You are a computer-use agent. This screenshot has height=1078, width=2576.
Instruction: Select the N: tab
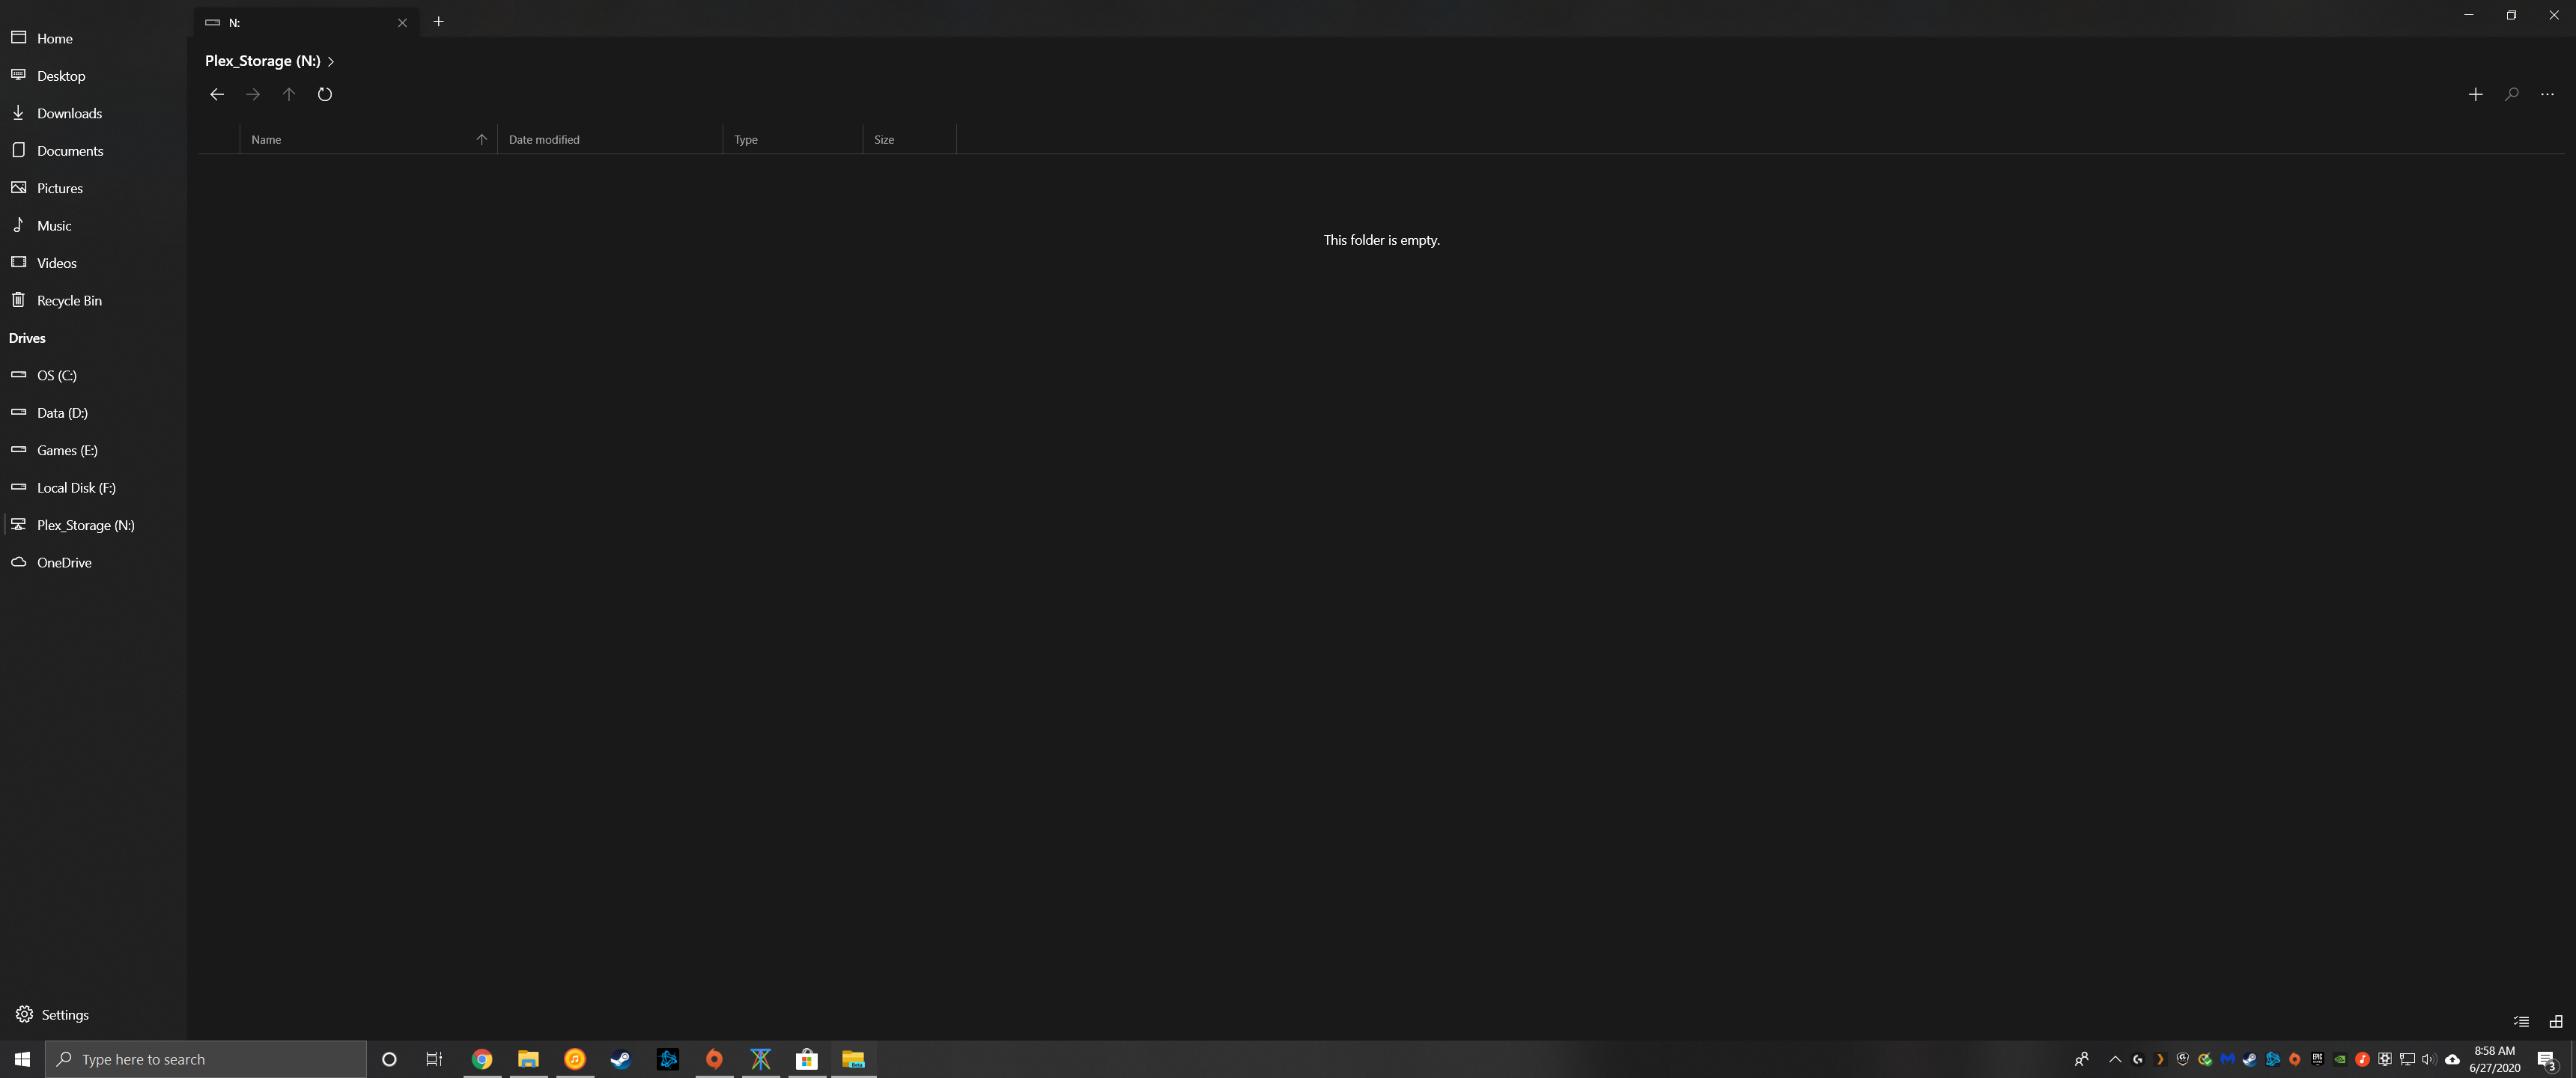tap(306, 22)
